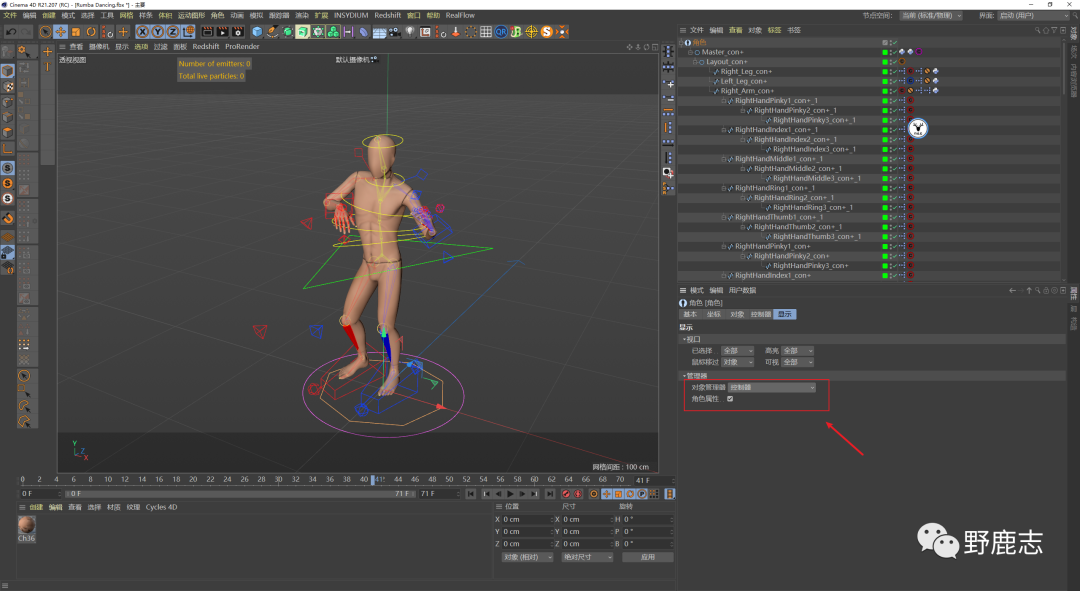Switch to the 控制器 tab
Screen dimensions: 1080x591
(x=761, y=314)
